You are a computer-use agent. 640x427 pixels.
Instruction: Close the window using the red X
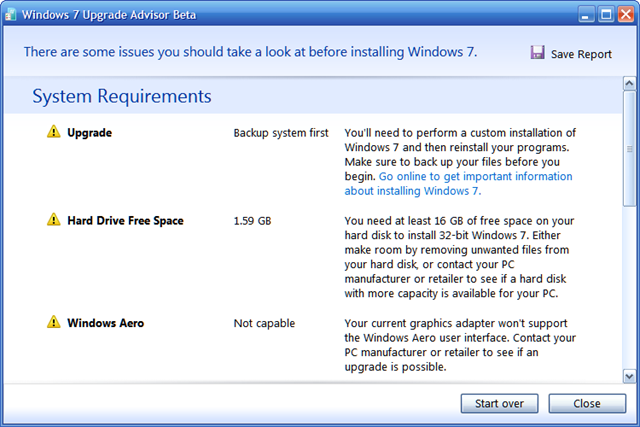(x=626, y=15)
